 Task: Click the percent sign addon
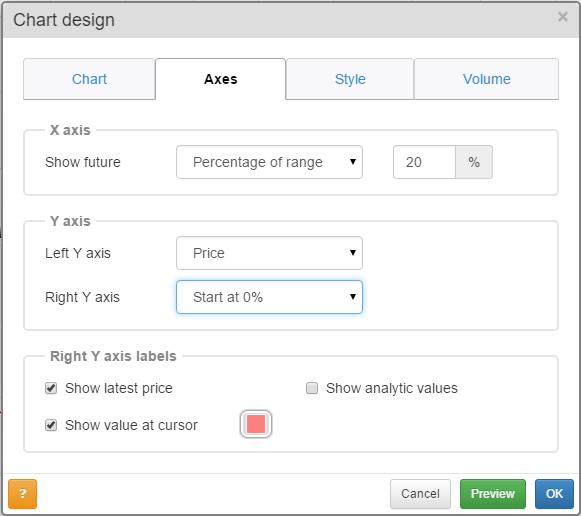coord(474,162)
